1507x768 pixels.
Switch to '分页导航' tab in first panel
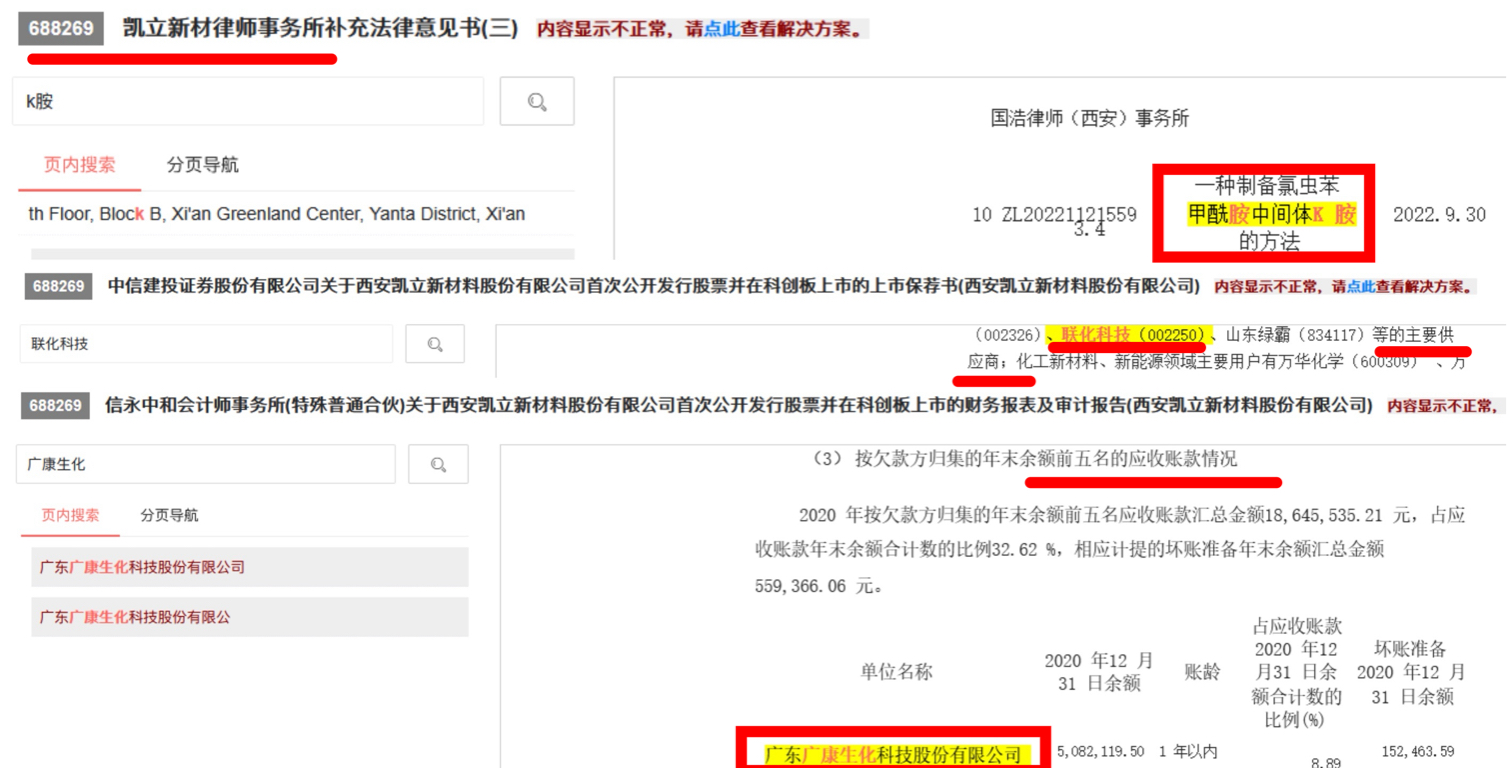click(203, 165)
